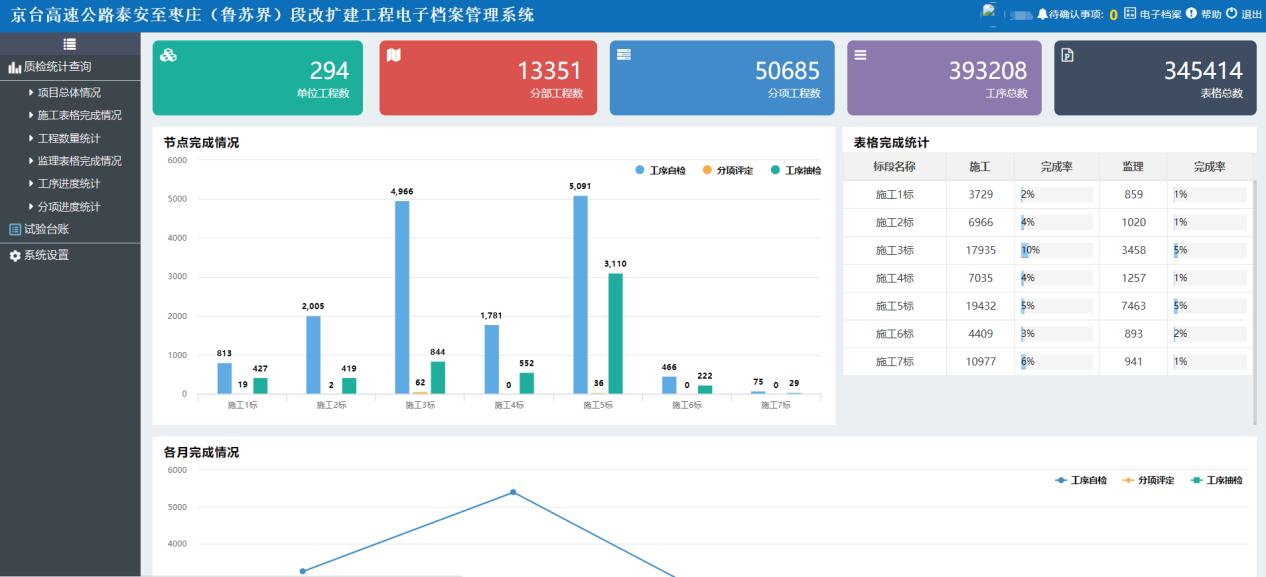Click value 1257 in 施工4标 row
The width and height of the screenshot is (1266, 577).
[x=1133, y=278]
